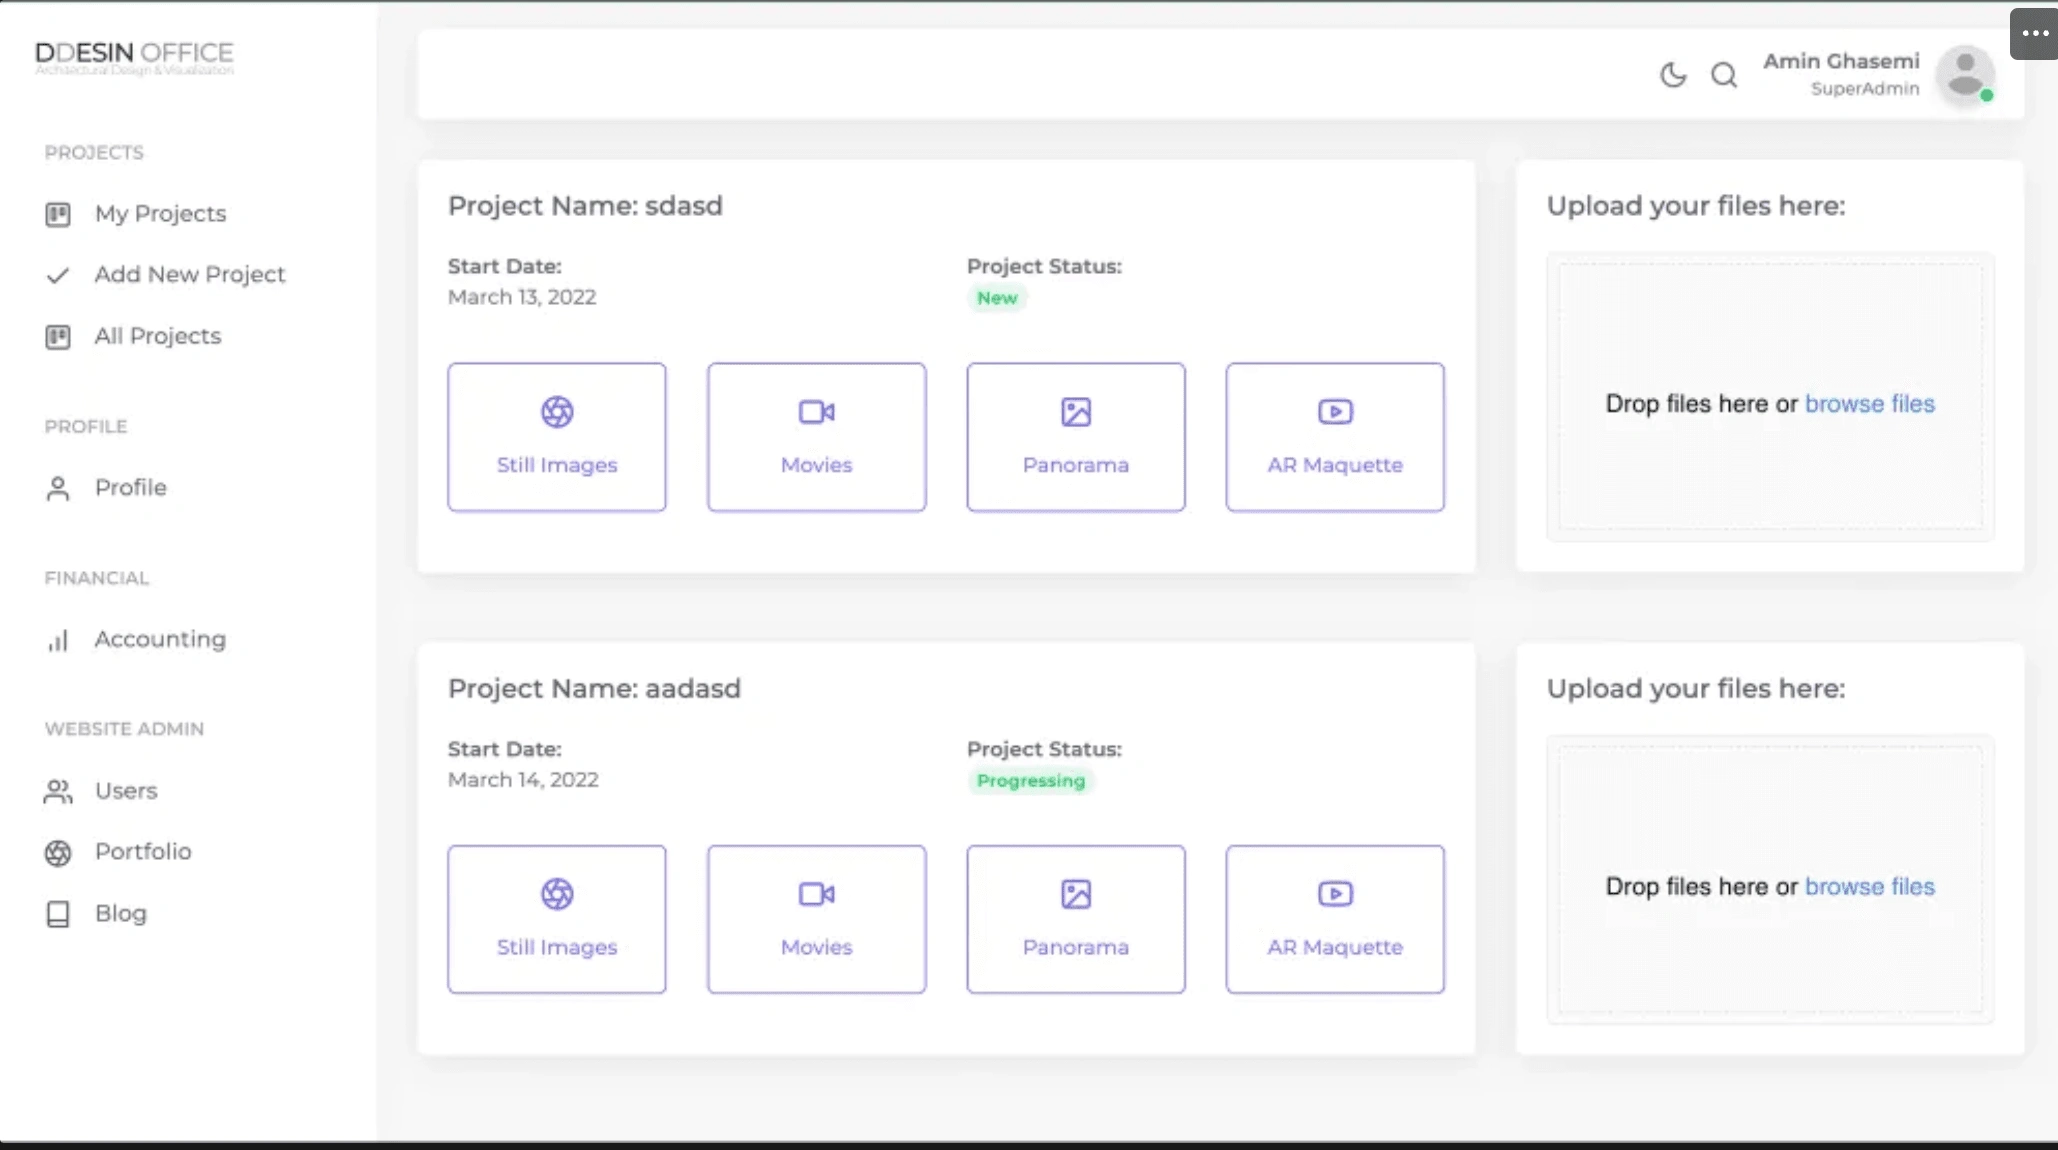The height and width of the screenshot is (1150, 2058).
Task: Open the user avatar menu
Action: pyautogui.click(x=1965, y=75)
